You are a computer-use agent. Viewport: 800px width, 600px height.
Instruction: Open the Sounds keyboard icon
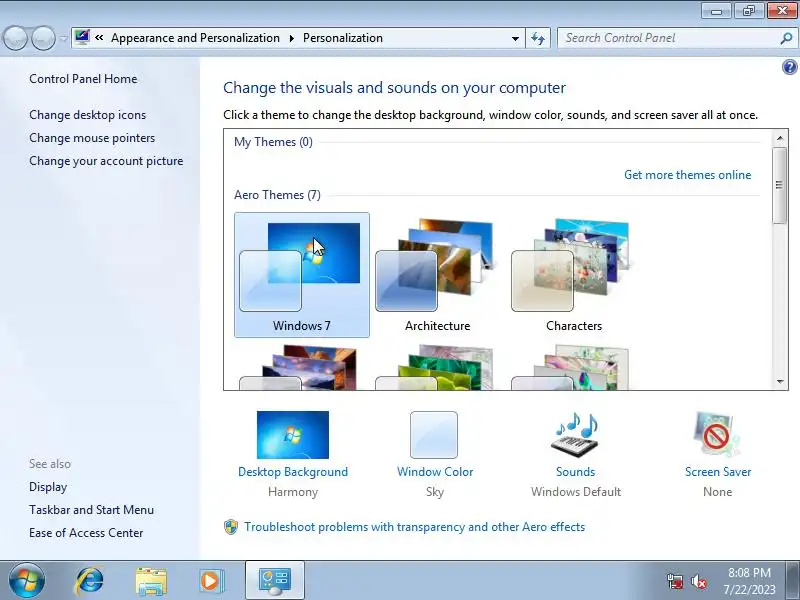point(575,435)
